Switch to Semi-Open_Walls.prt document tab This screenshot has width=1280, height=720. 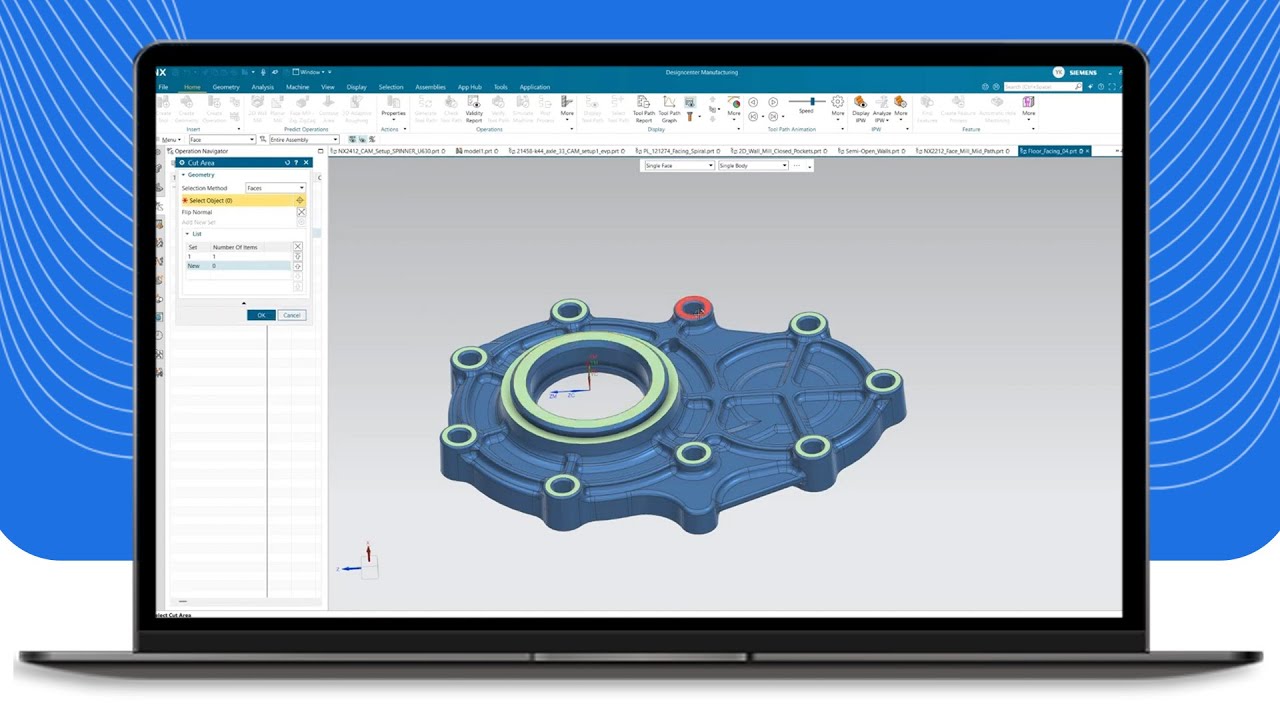tap(870, 151)
